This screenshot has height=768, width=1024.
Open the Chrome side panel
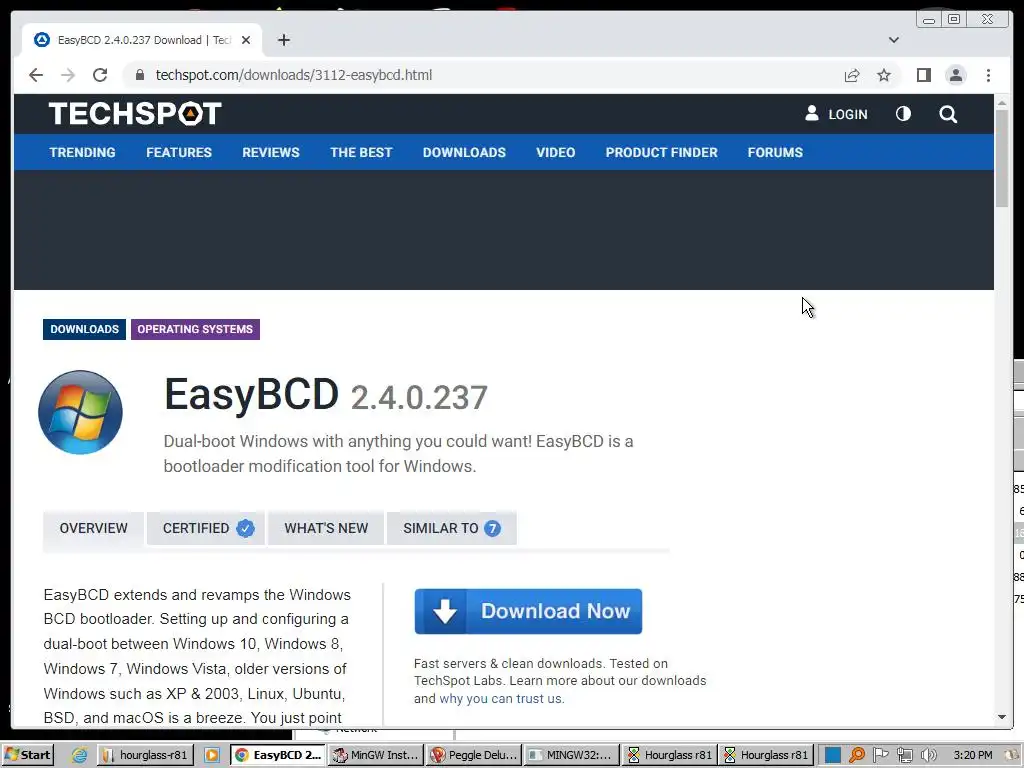[x=923, y=75]
